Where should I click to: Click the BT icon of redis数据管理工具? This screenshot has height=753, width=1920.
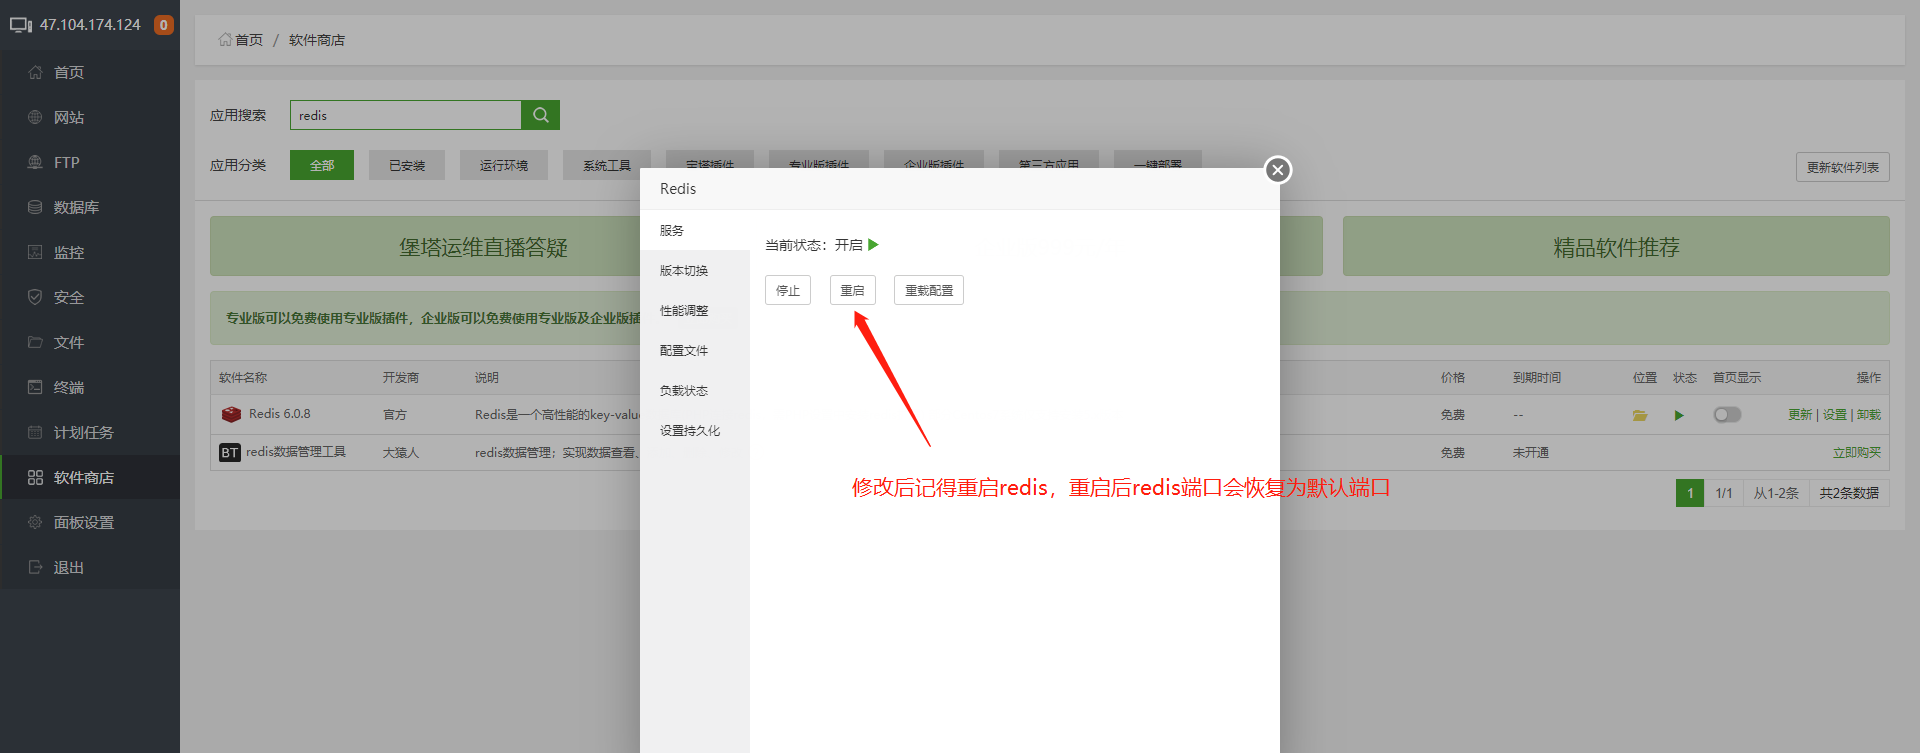(x=229, y=453)
